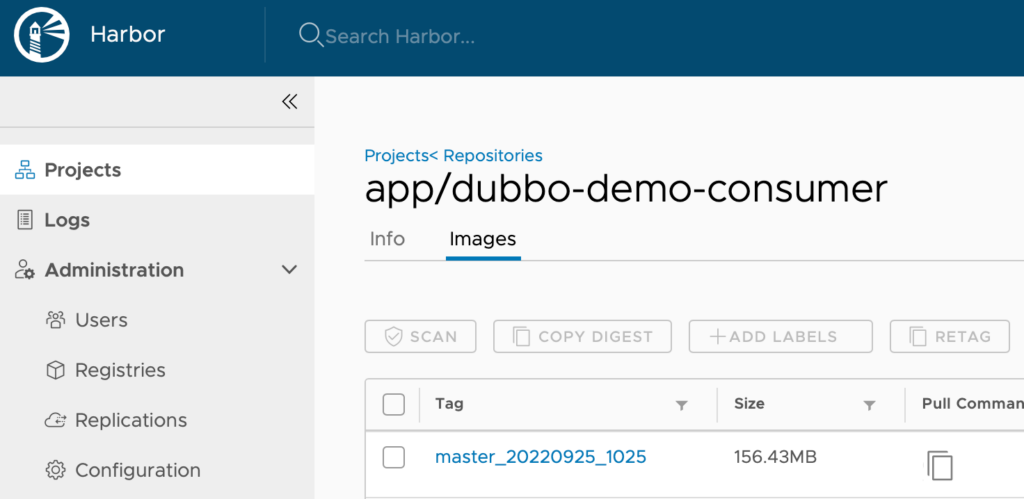Click the SCAN button
Viewport: 1024px width, 499px height.
click(421, 336)
